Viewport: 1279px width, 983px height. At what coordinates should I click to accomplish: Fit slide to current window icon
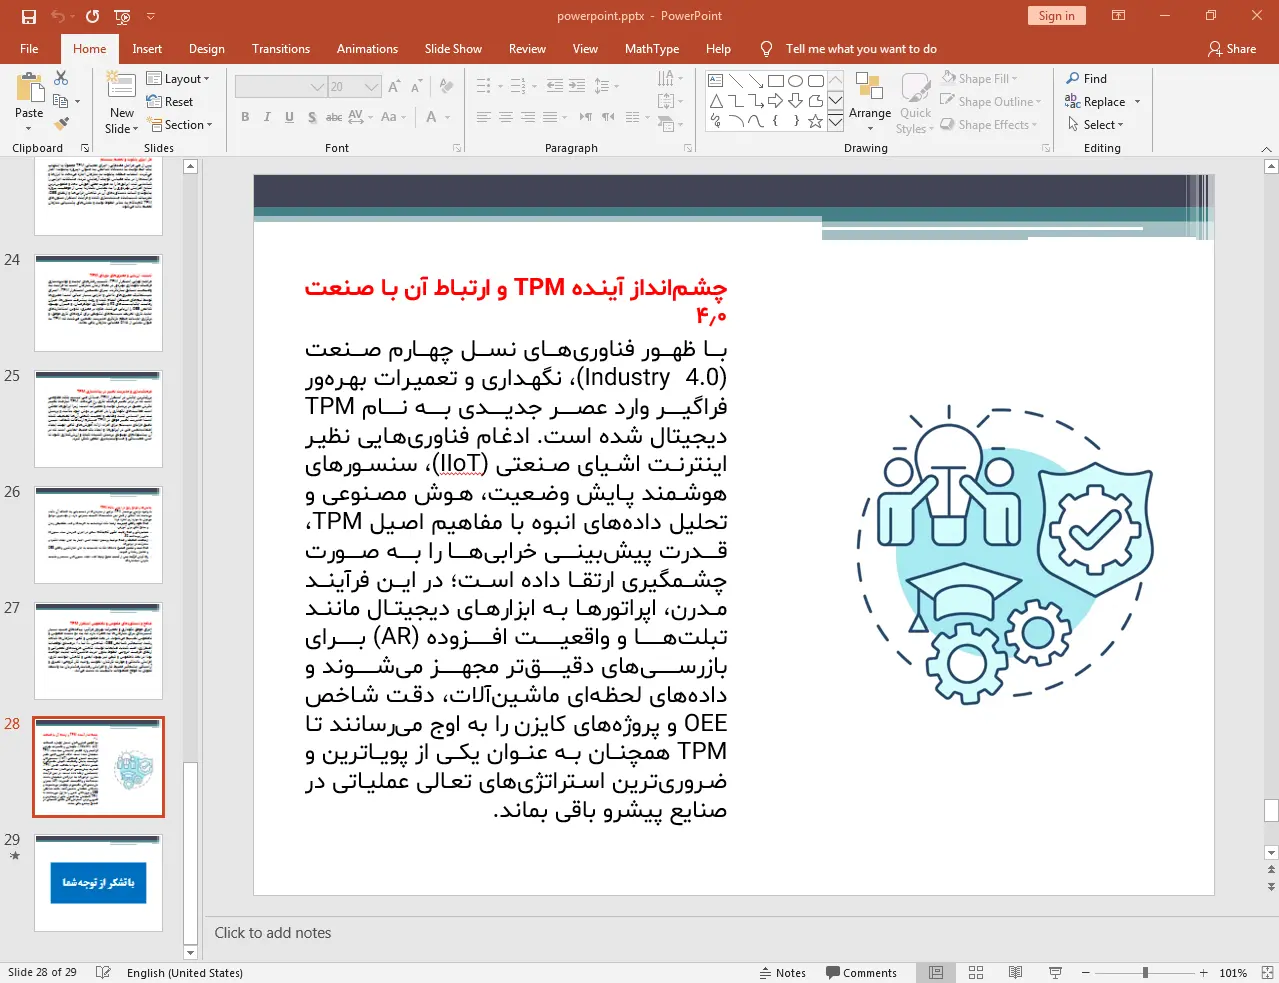click(x=1267, y=972)
